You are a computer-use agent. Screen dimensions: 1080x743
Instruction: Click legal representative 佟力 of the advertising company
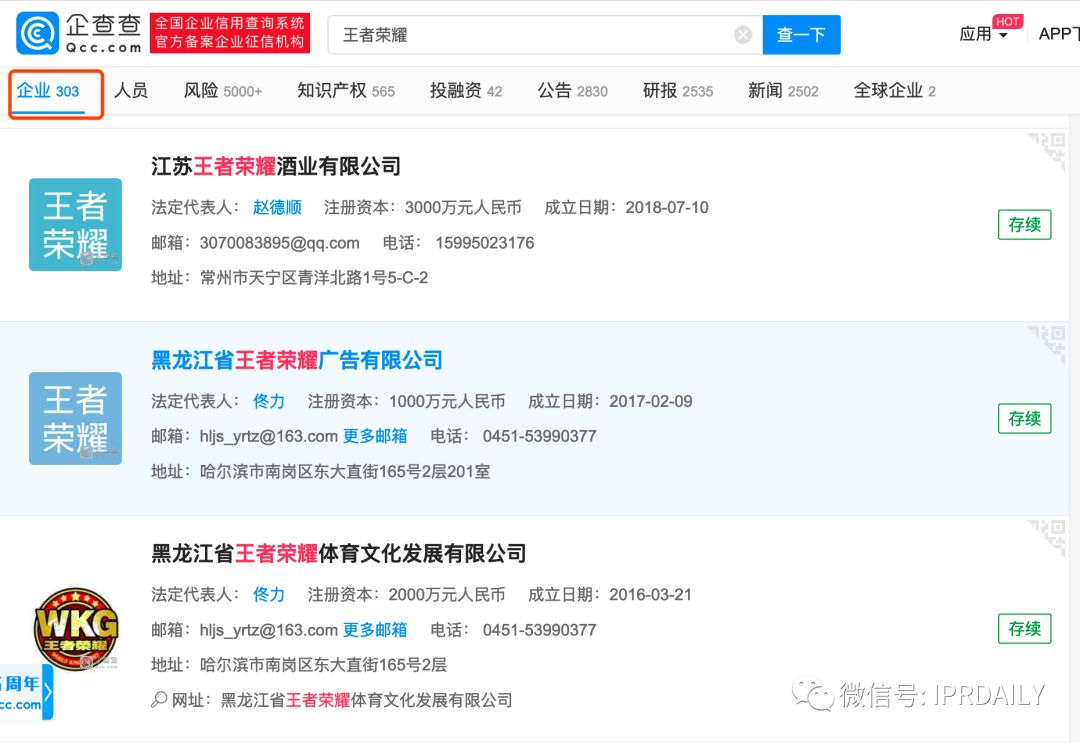pyautogui.click(x=269, y=401)
